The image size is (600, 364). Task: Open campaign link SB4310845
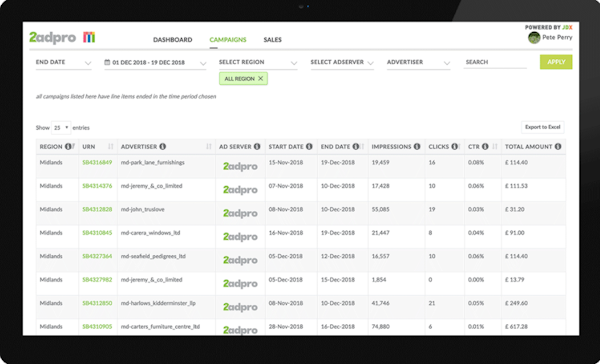(97, 233)
